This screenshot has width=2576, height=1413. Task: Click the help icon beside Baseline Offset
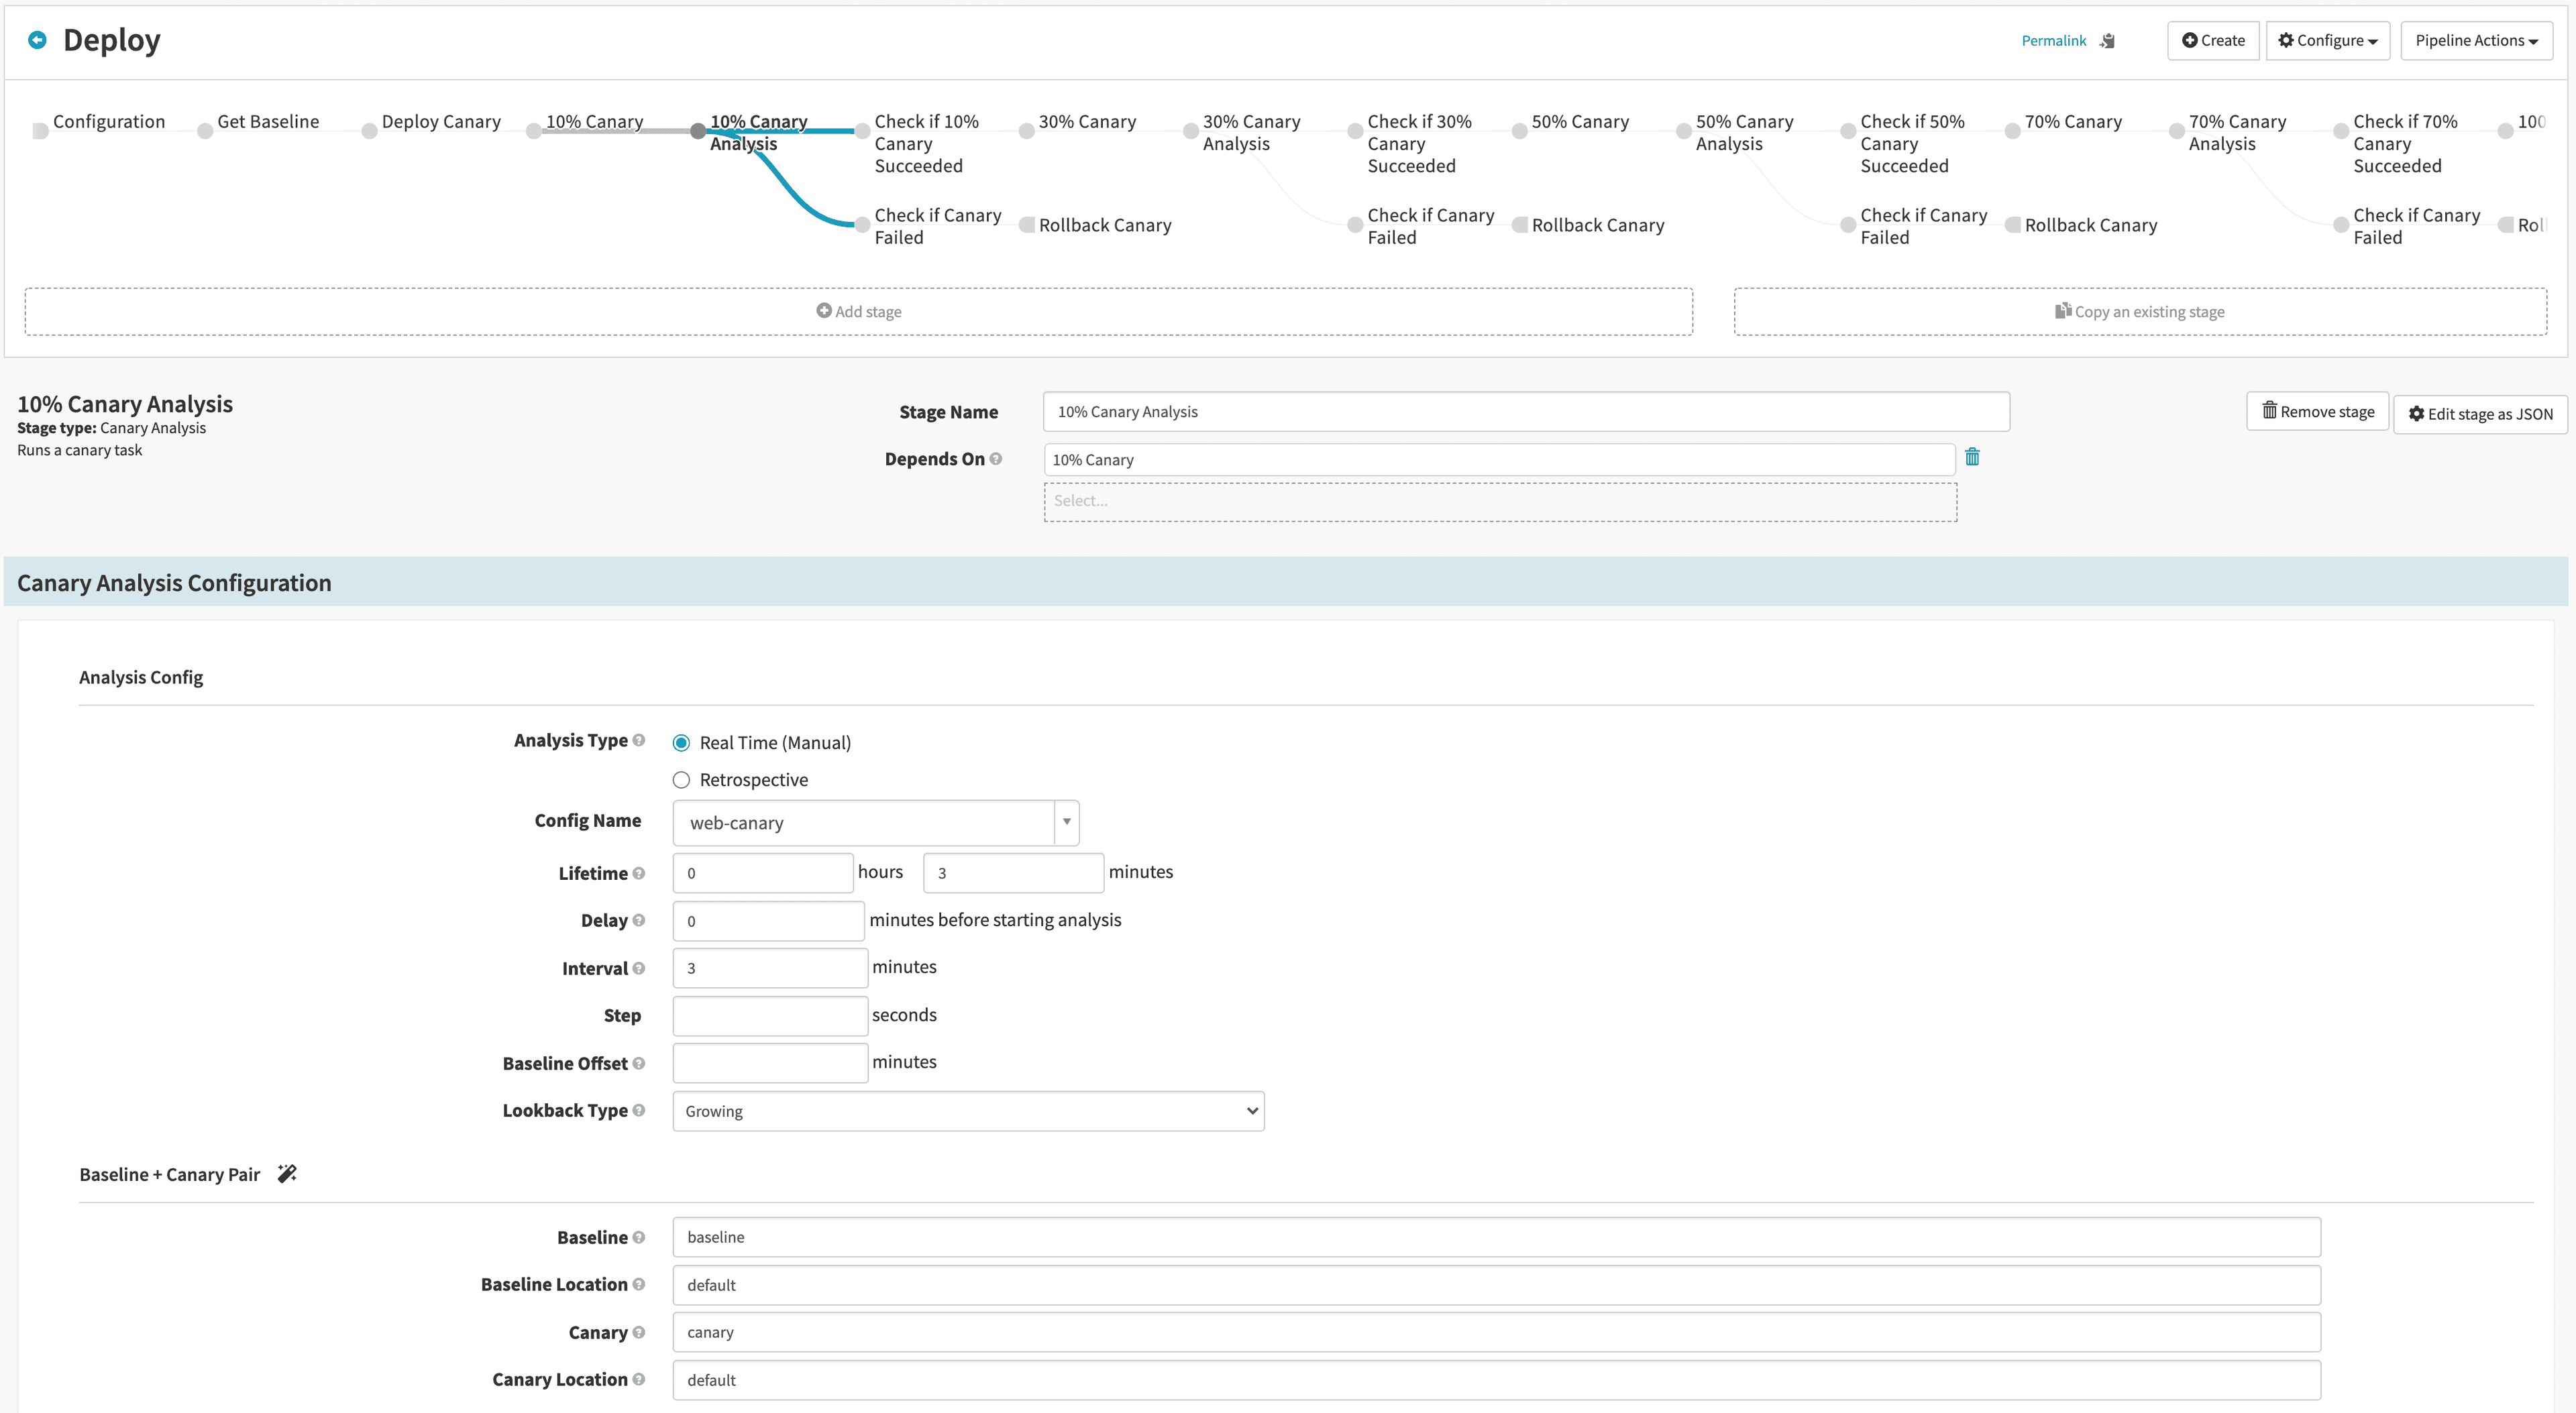coord(639,1063)
